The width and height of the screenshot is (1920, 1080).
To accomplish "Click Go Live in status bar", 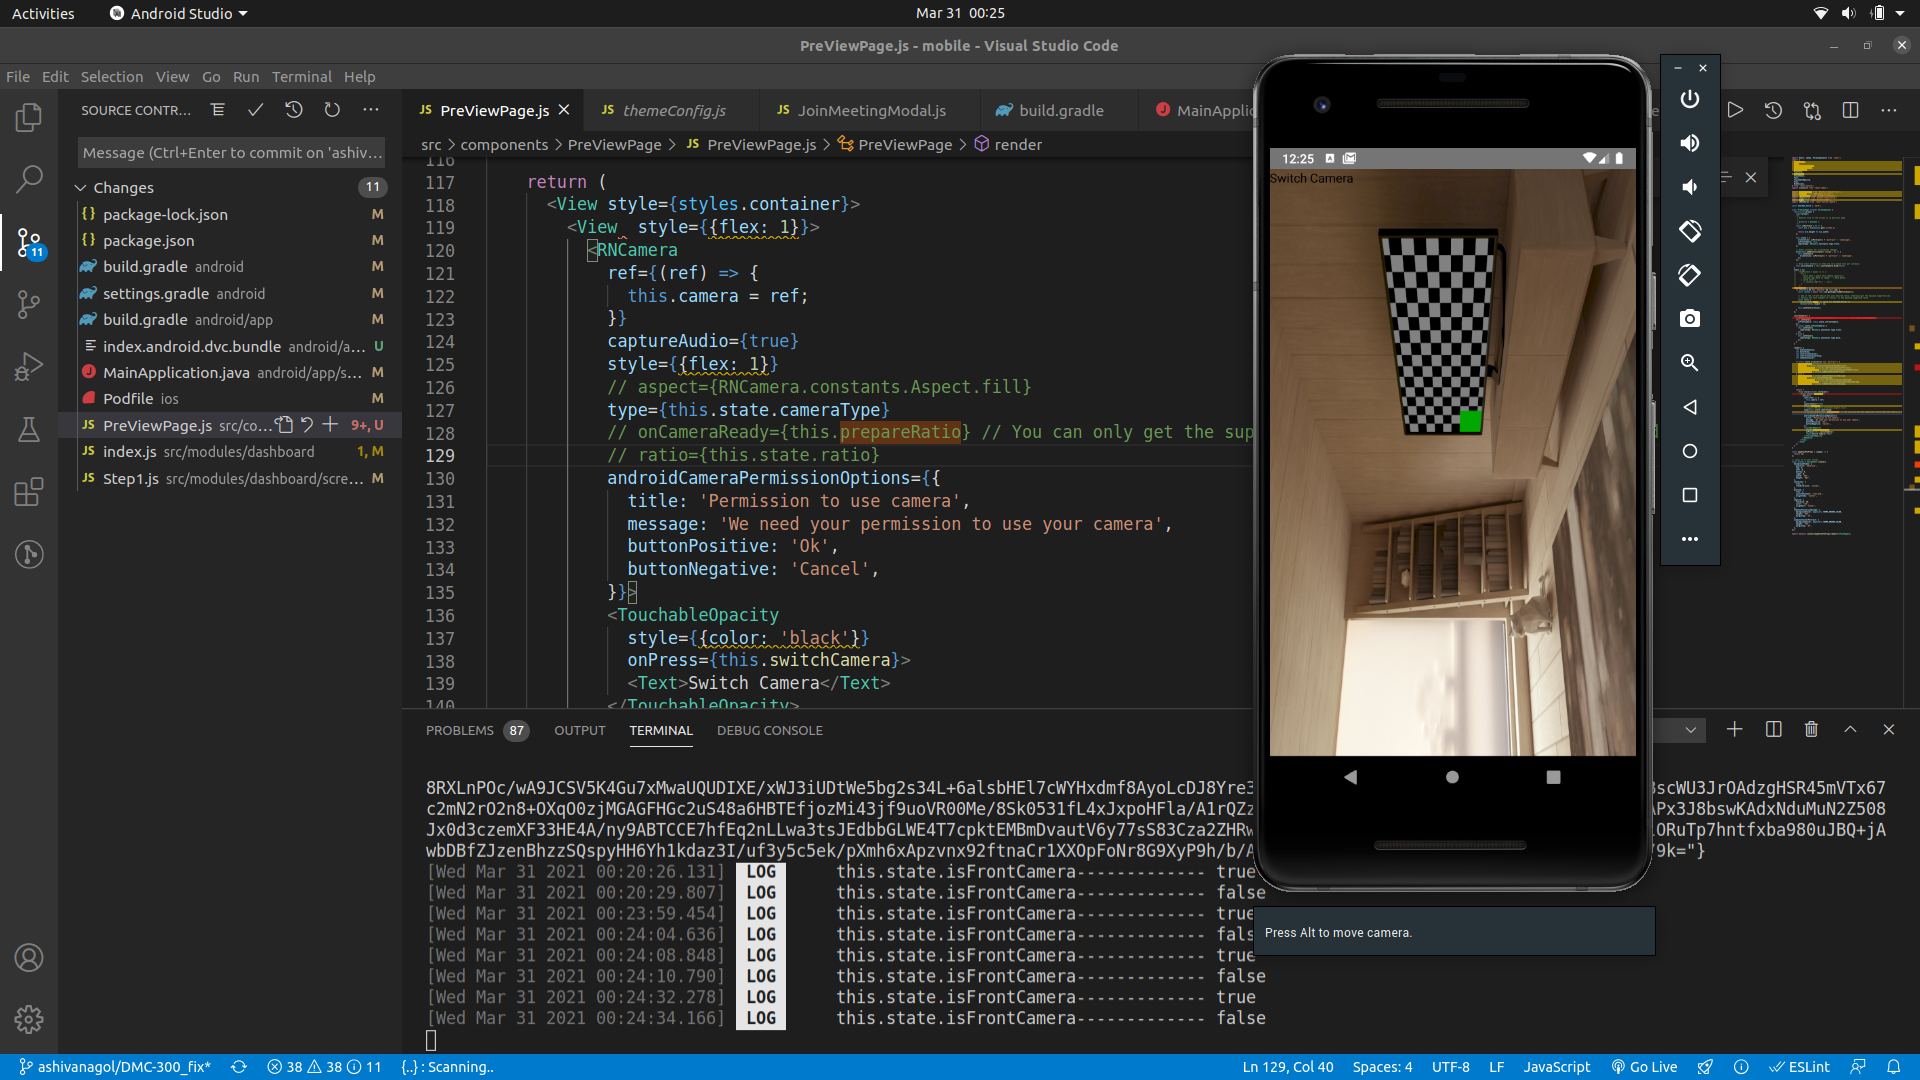I will tap(1644, 1067).
